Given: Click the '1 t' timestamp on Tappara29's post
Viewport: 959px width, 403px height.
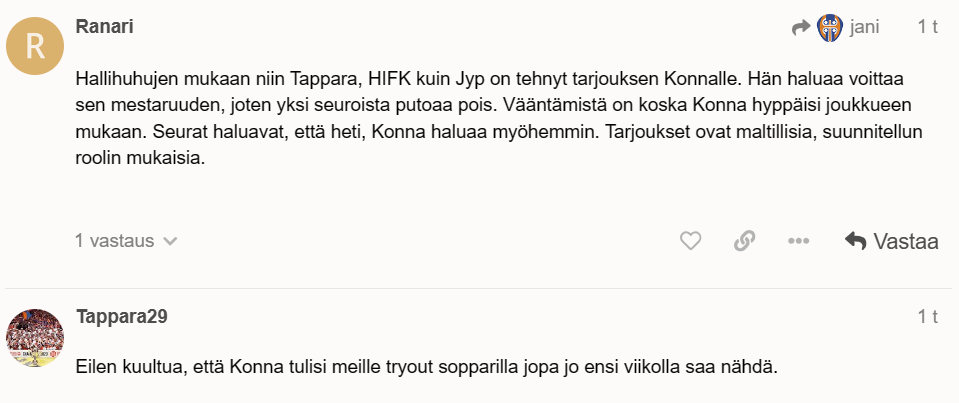Looking at the screenshot, I should [927, 318].
